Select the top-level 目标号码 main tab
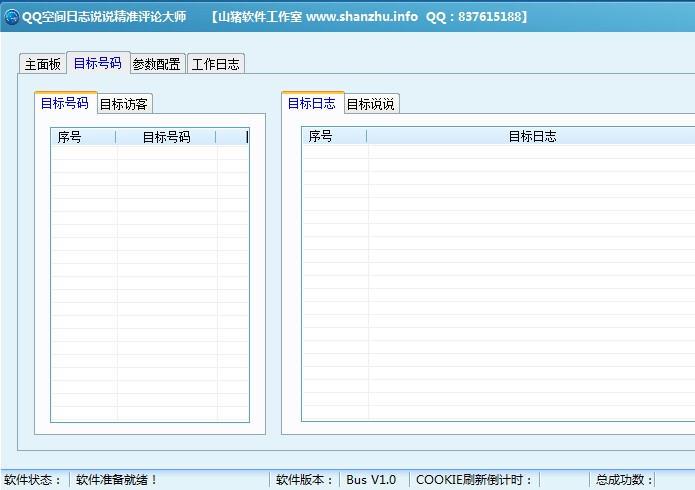The image size is (695, 490). 97,63
